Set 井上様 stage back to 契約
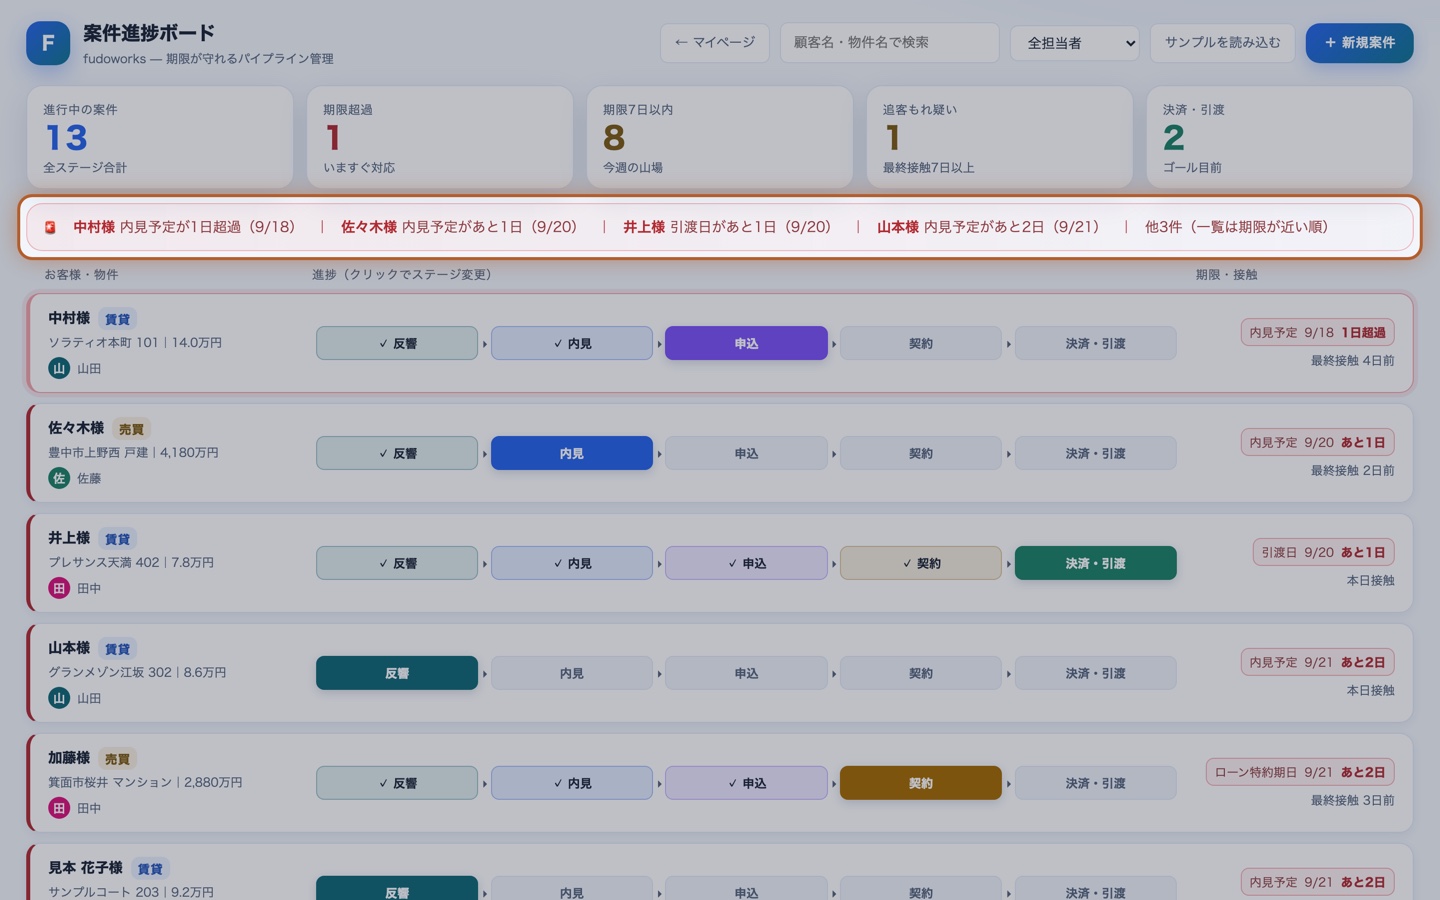This screenshot has height=900, width=1440. point(921,563)
